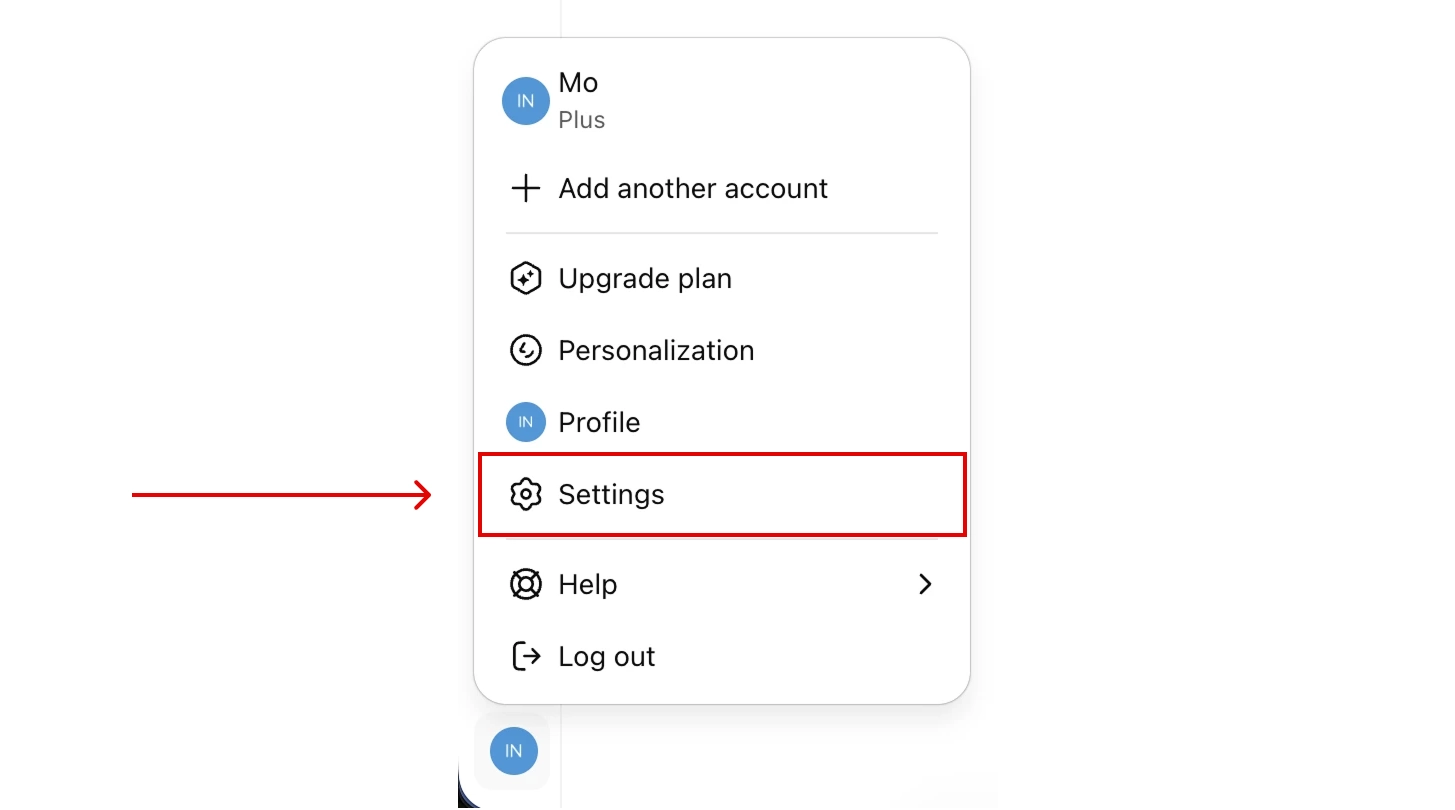Select the Upgrade plan diamond icon

[525, 278]
